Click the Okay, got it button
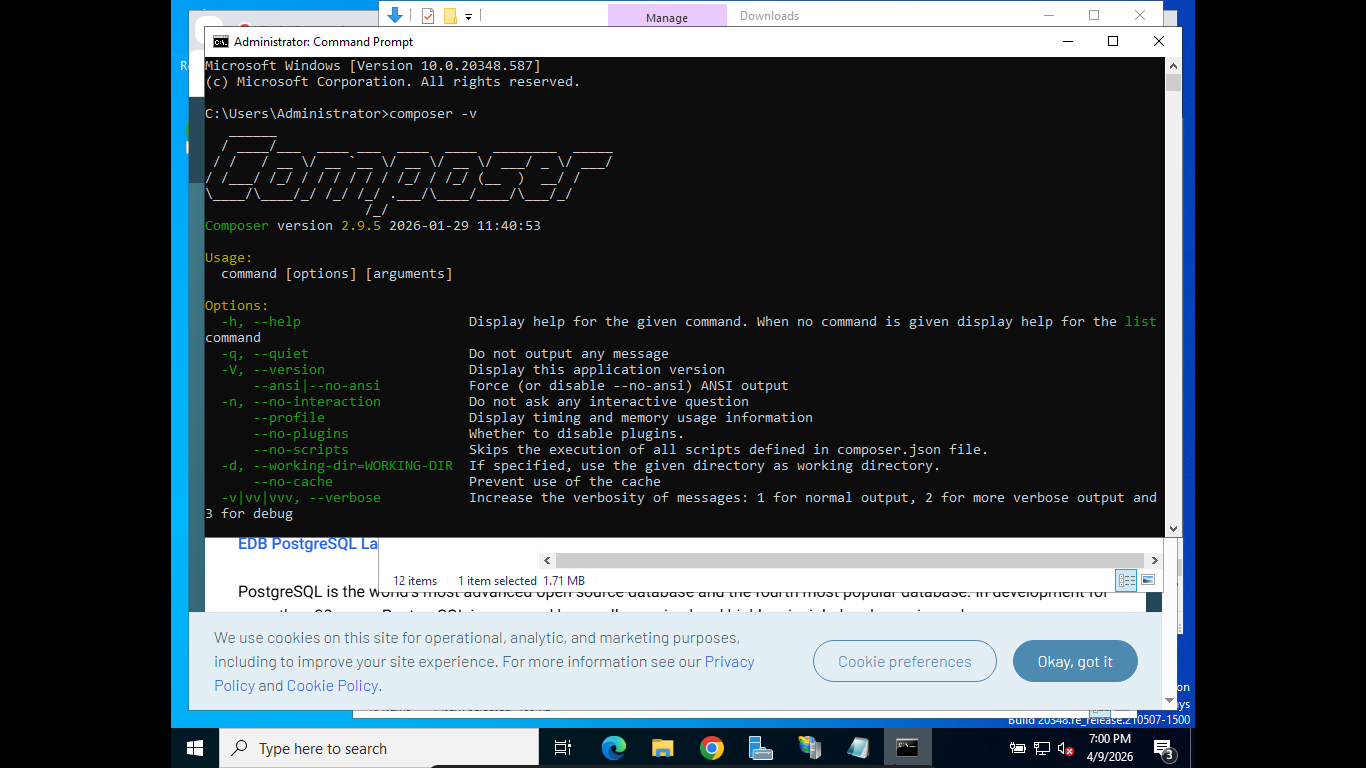The height and width of the screenshot is (768, 1366). [1075, 661]
